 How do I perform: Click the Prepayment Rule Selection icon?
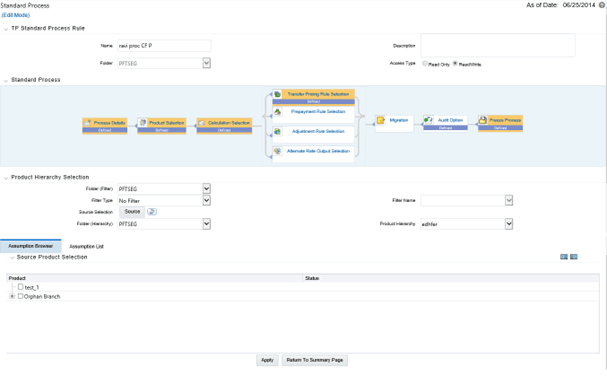pos(277,112)
